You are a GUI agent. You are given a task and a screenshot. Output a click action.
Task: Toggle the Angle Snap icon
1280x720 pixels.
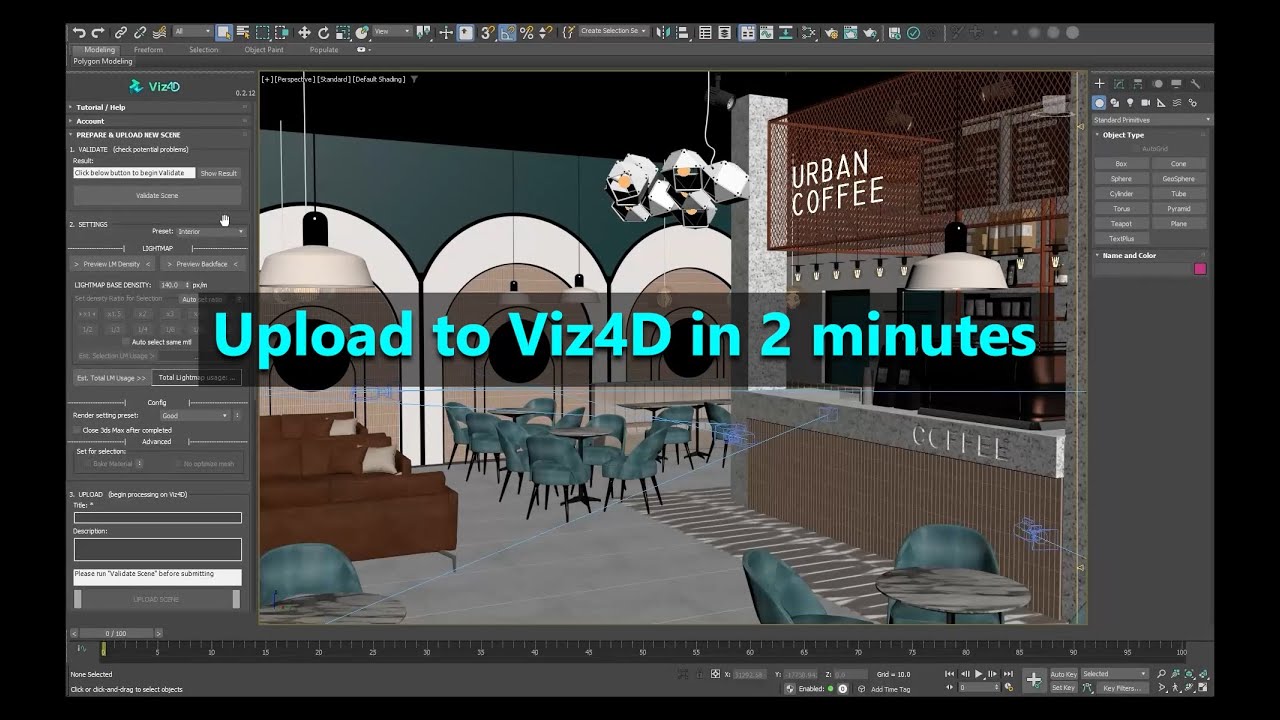(x=507, y=32)
